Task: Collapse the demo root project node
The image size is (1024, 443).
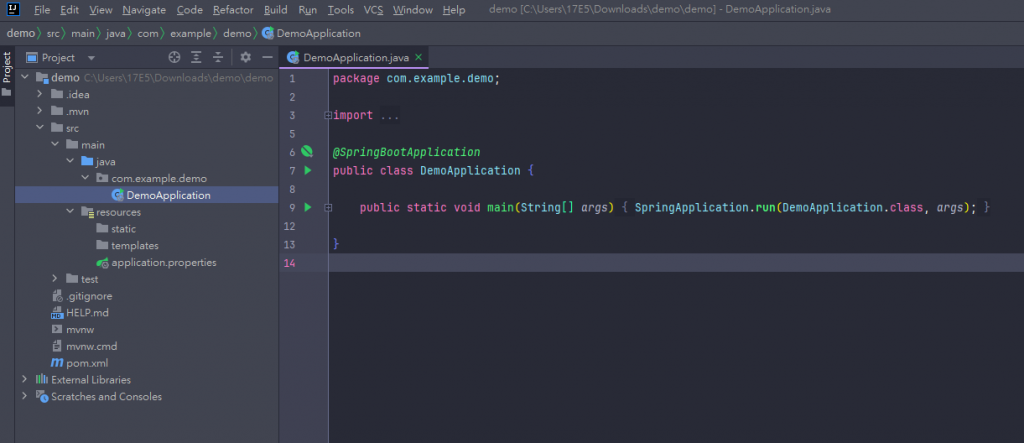Action: 25,77
